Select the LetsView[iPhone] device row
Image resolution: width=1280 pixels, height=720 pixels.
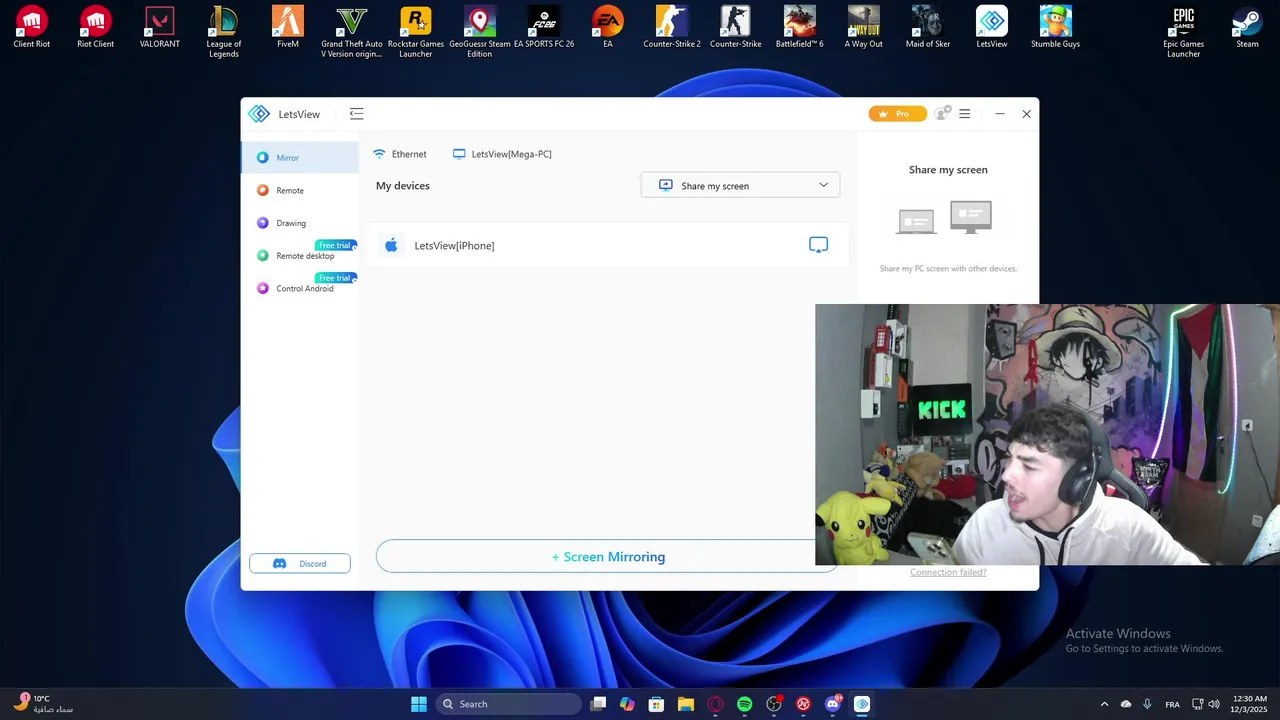[x=608, y=245]
